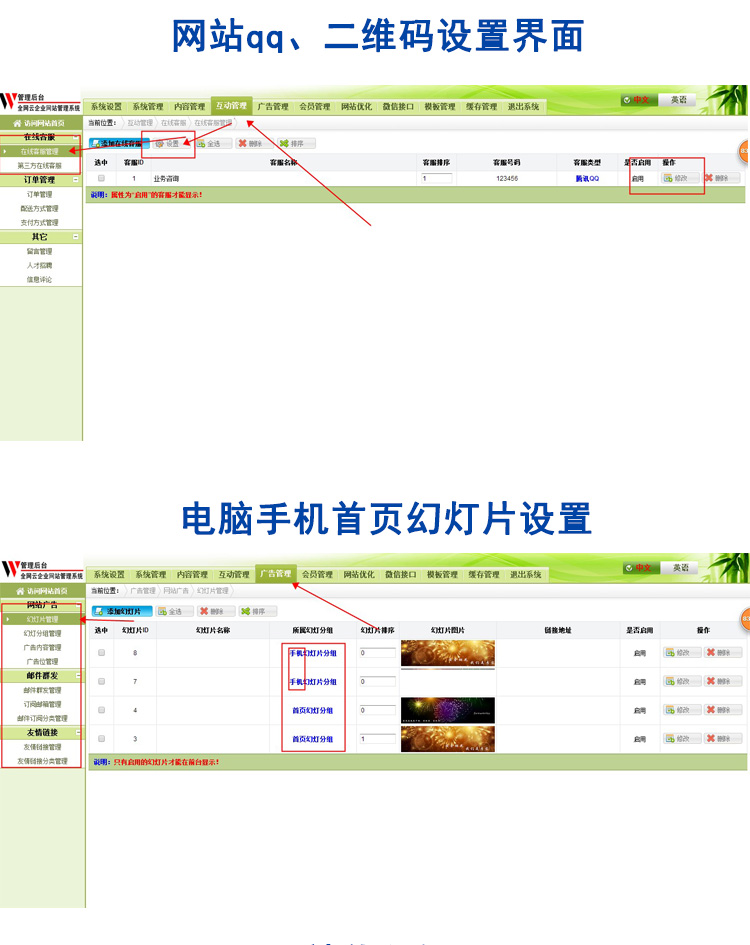Click 英语 language button on online-service screen
The height and width of the screenshot is (945, 750).
coord(678,100)
